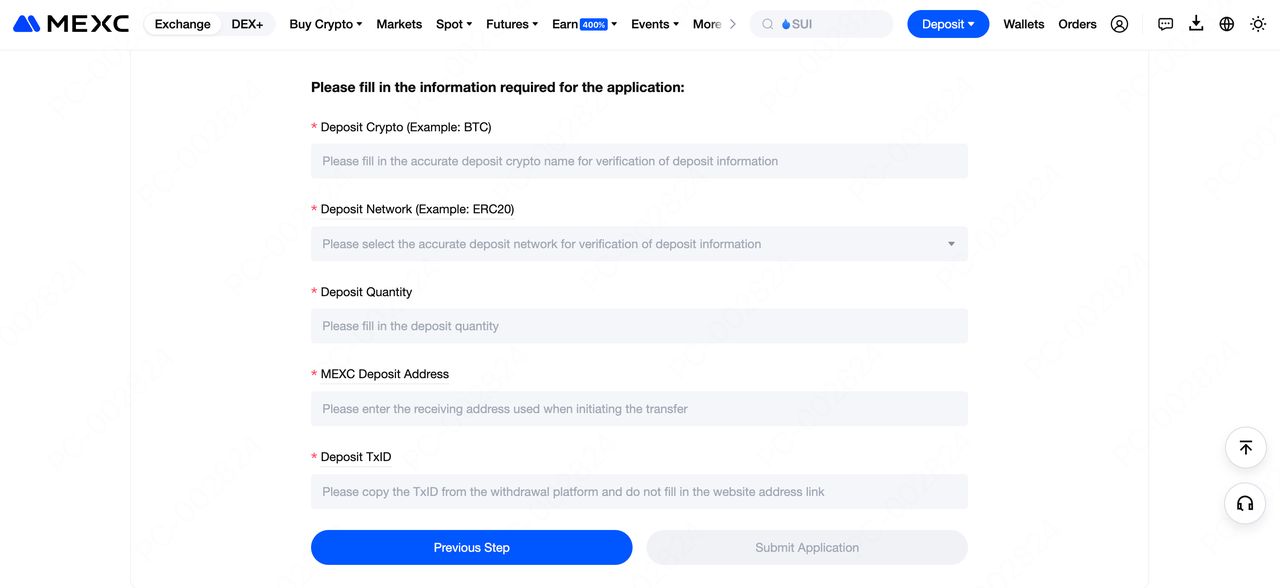This screenshot has height=588, width=1280.
Task: Open the Buy Crypto dropdown menu
Action: coord(326,24)
